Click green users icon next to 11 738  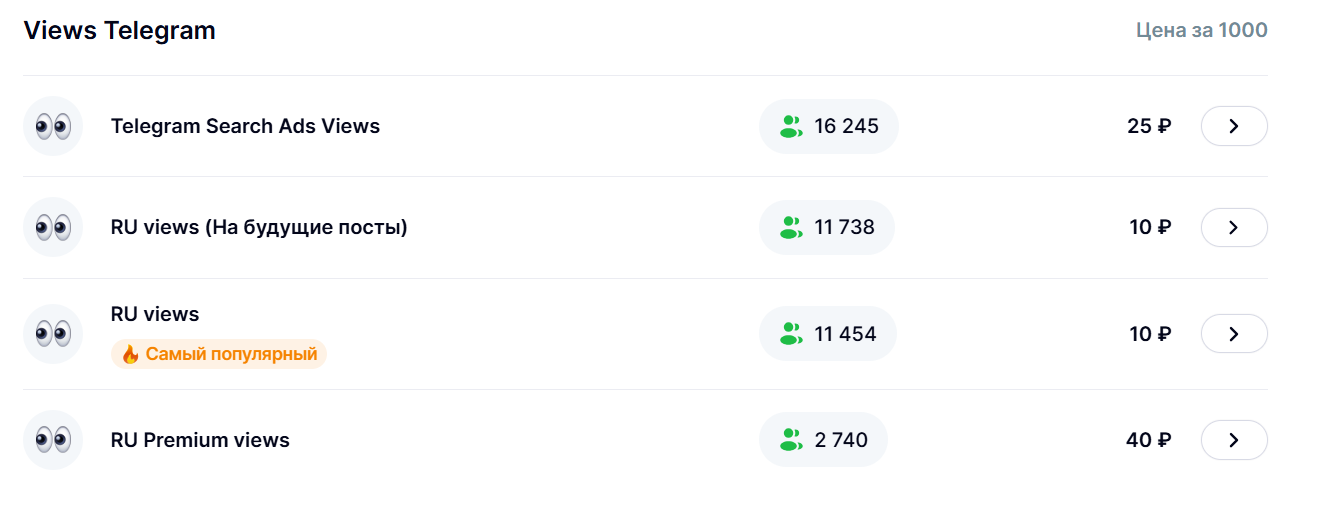(x=791, y=227)
